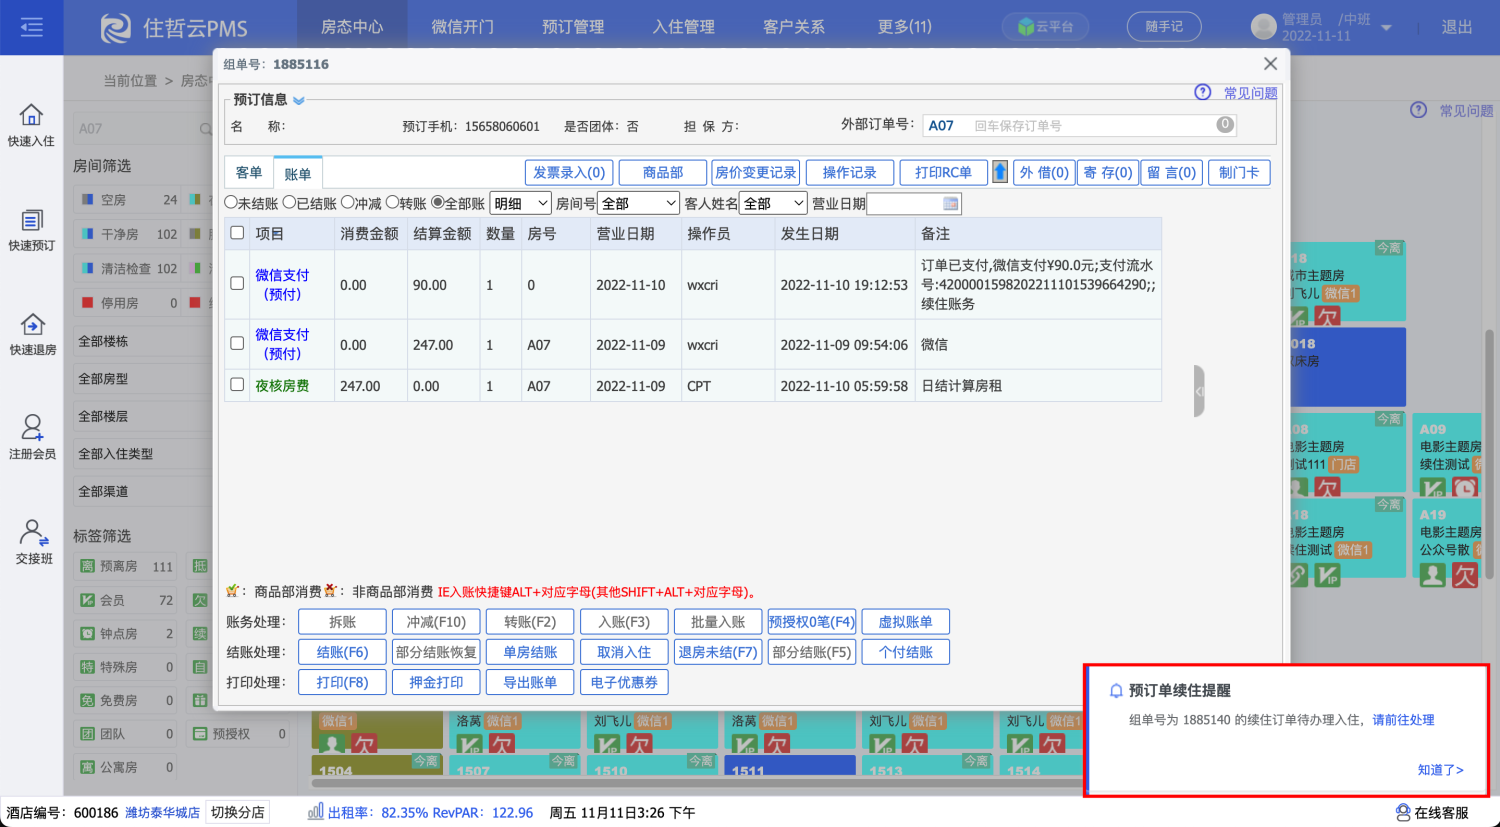Switch to the 账单 tab
Screen dimensions: 1500x827
tap(298, 173)
